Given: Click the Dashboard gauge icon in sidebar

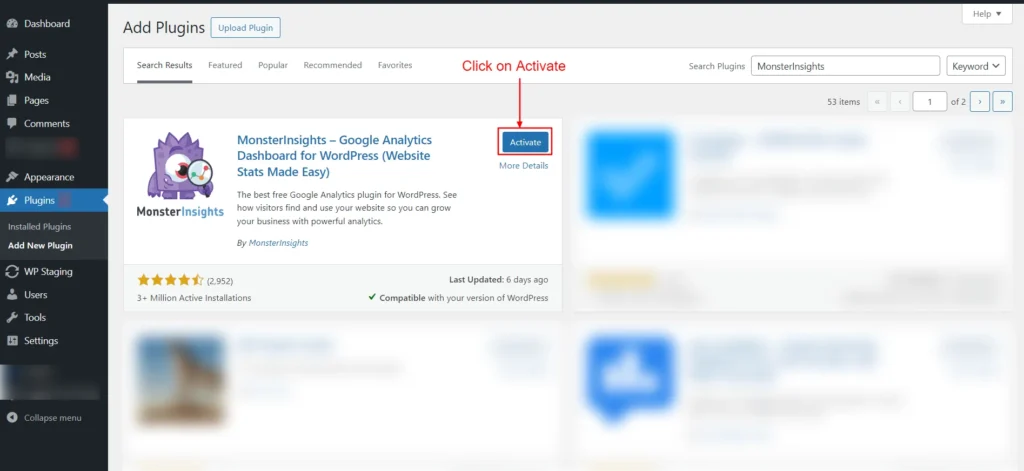Looking at the screenshot, I should (12, 24).
